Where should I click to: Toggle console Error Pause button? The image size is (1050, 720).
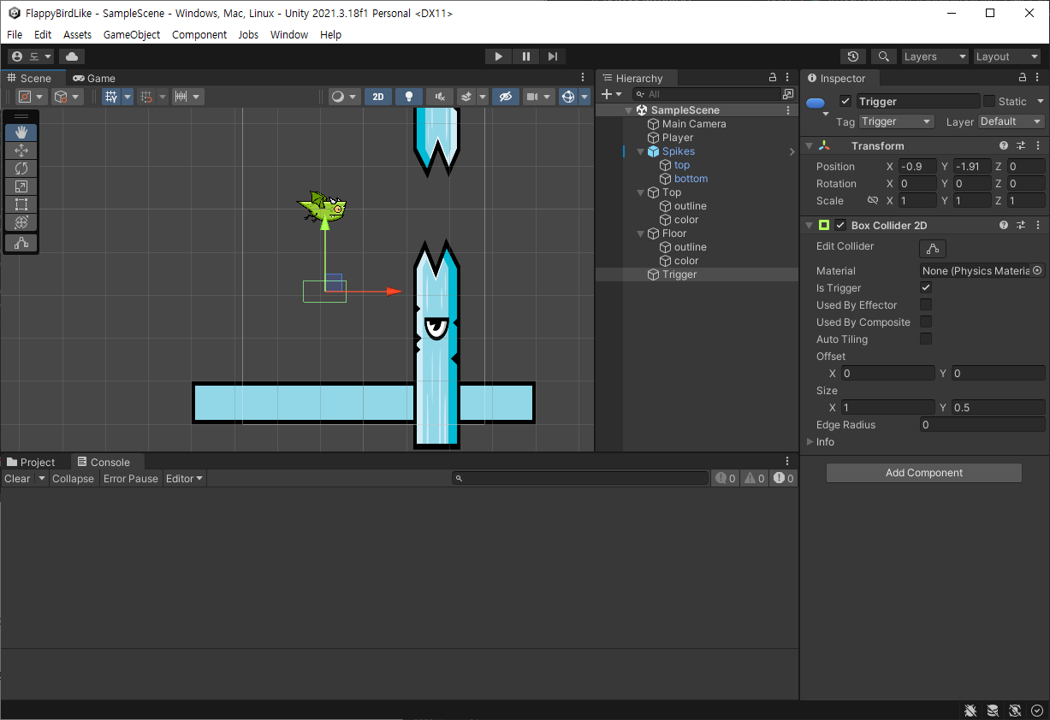[131, 478]
